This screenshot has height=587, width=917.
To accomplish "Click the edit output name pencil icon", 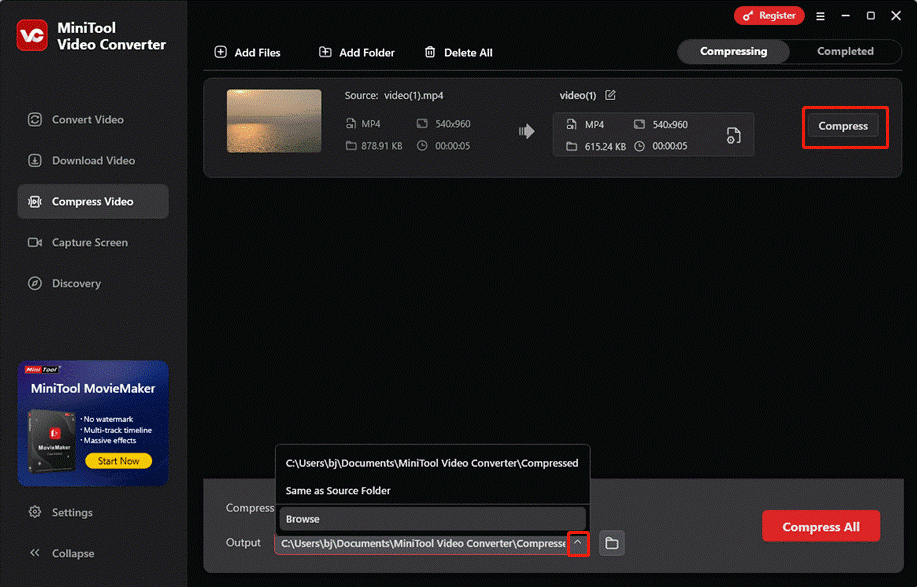I will point(610,96).
